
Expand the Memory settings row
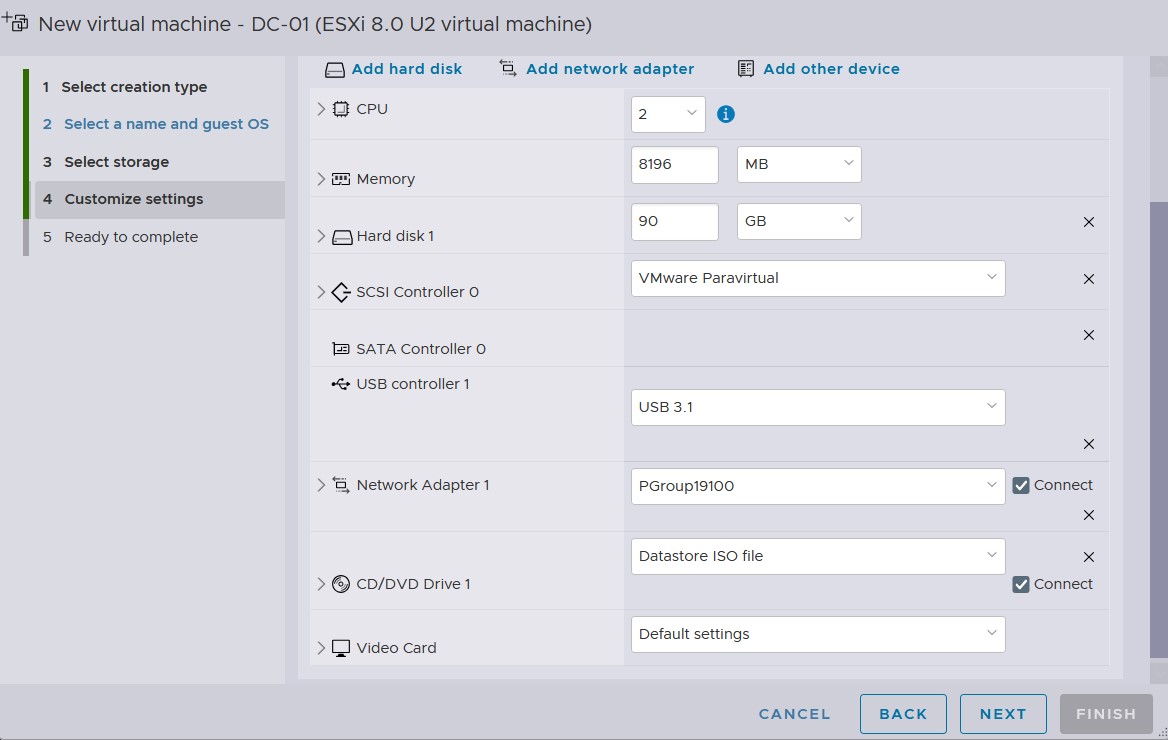(x=321, y=179)
